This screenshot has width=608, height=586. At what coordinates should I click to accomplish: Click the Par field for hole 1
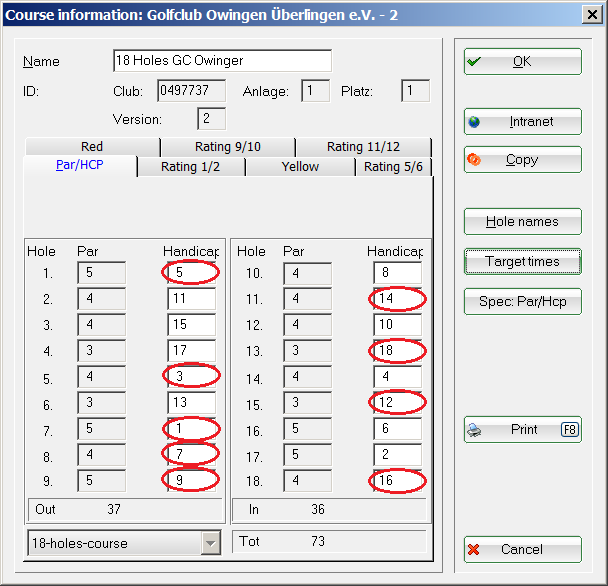coord(102,273)
